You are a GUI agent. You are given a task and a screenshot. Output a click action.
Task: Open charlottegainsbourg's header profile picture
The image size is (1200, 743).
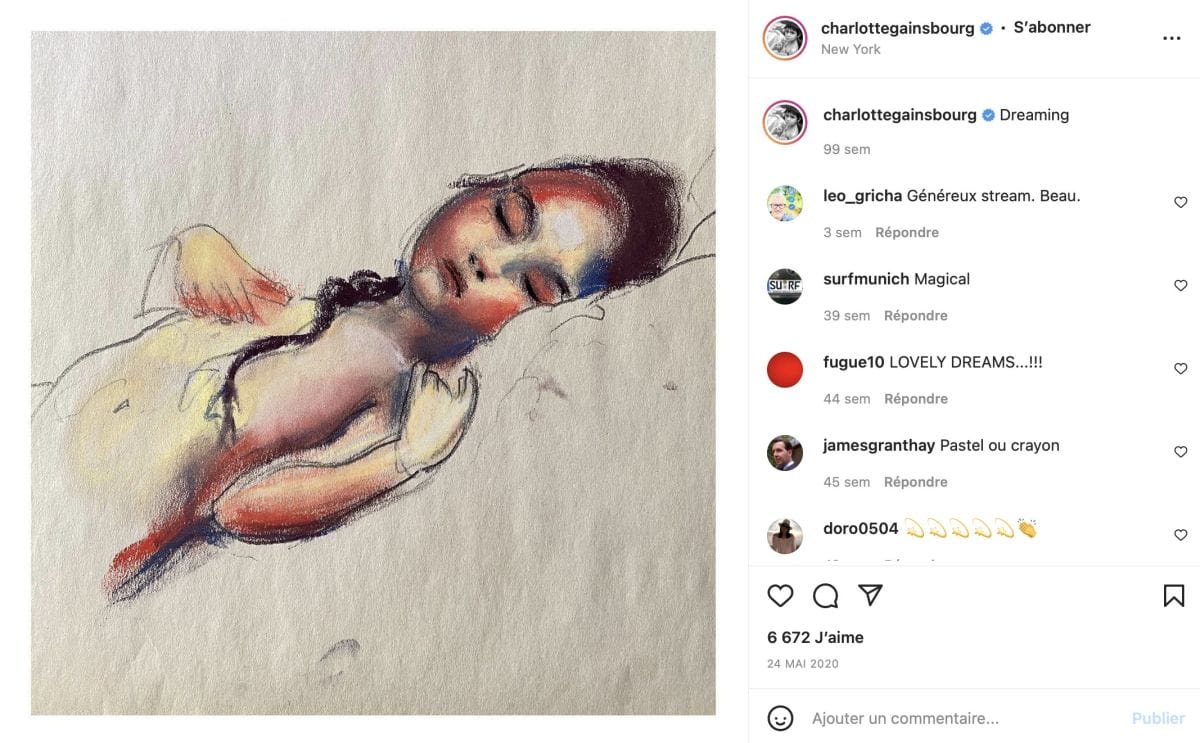point(785,38)
